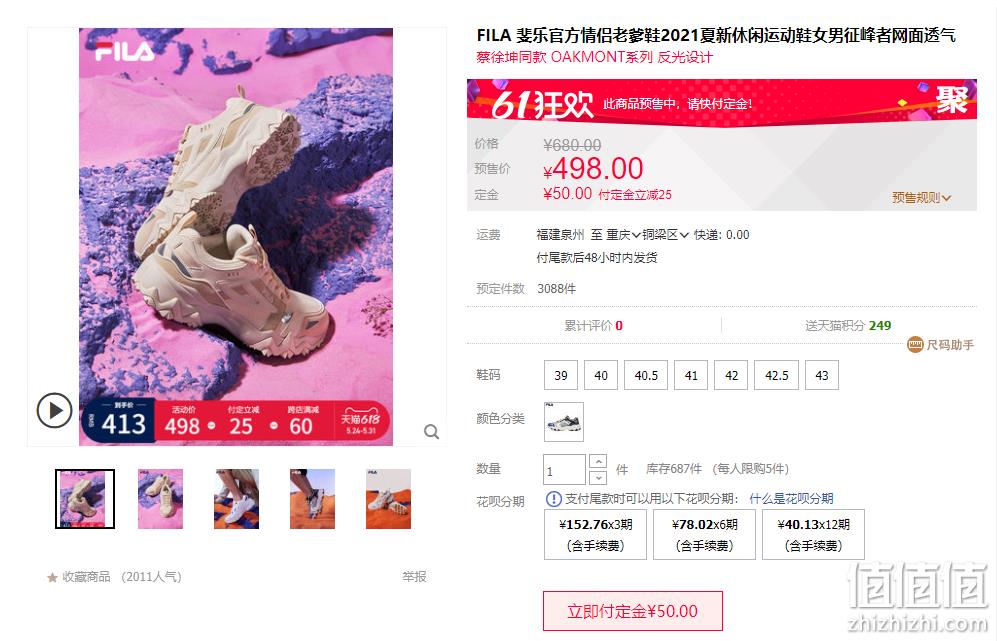Click the star icon to 收藏商品
Screen dimensions: 997x641
click(52, 577)
